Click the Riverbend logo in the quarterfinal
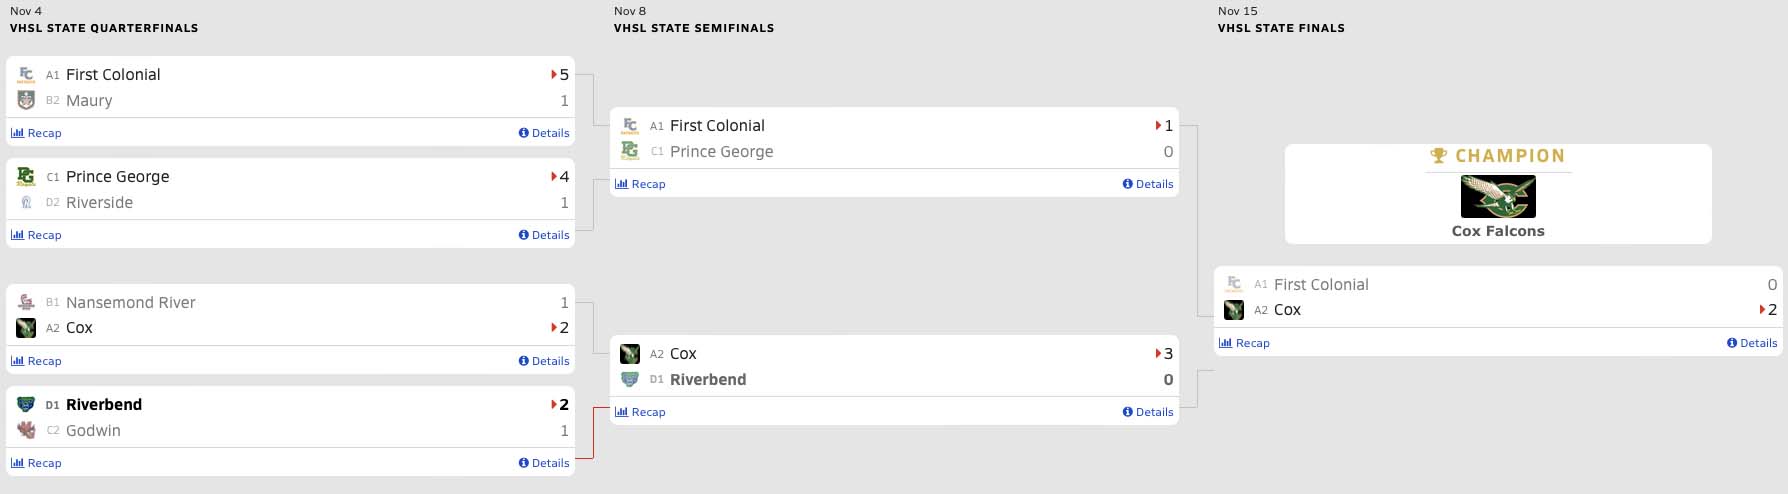 point(26,405)
